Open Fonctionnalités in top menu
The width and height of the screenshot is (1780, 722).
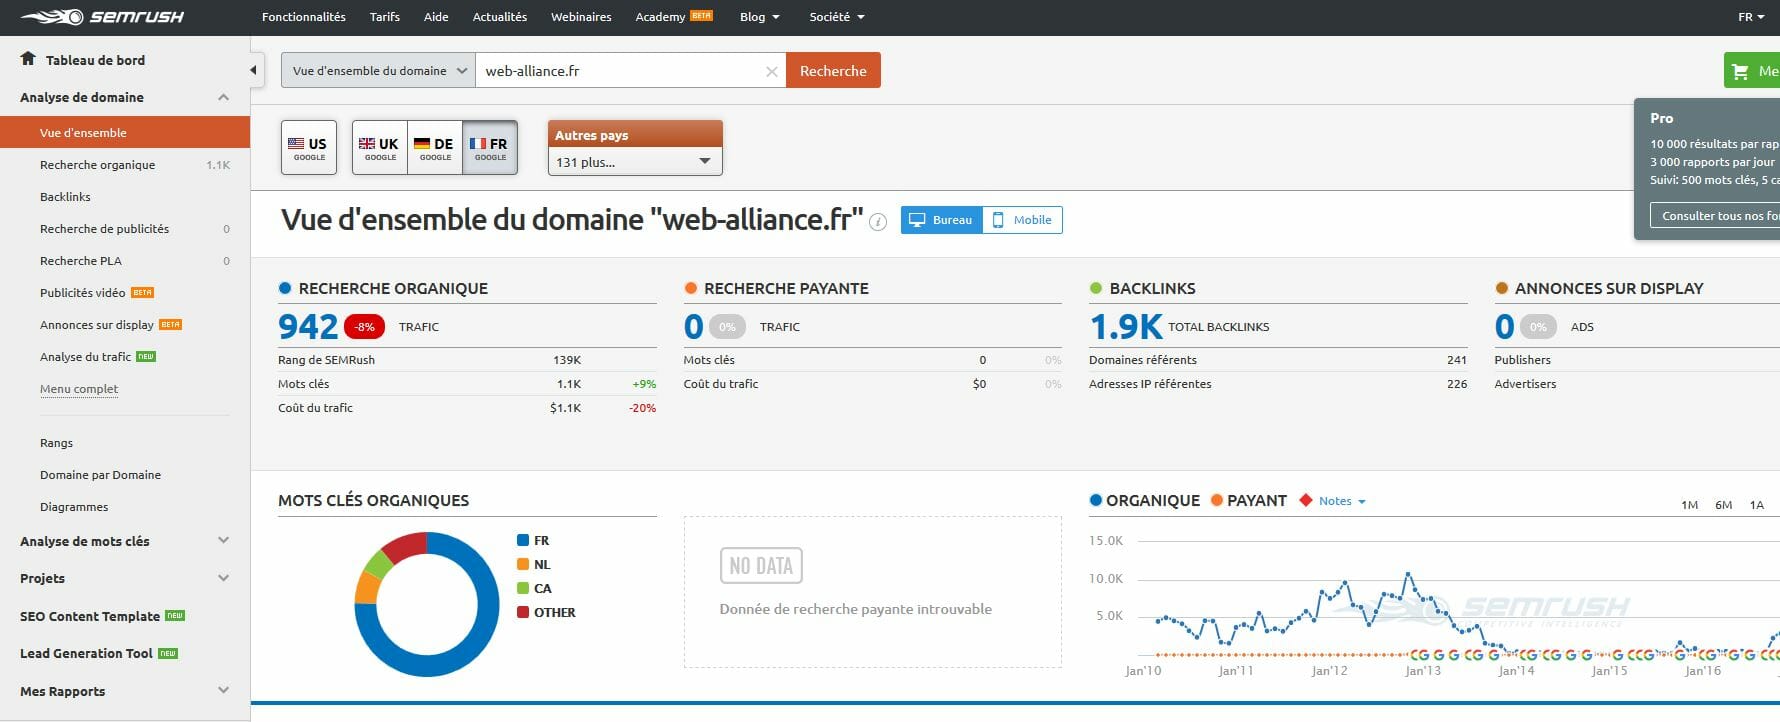point(303,17)
